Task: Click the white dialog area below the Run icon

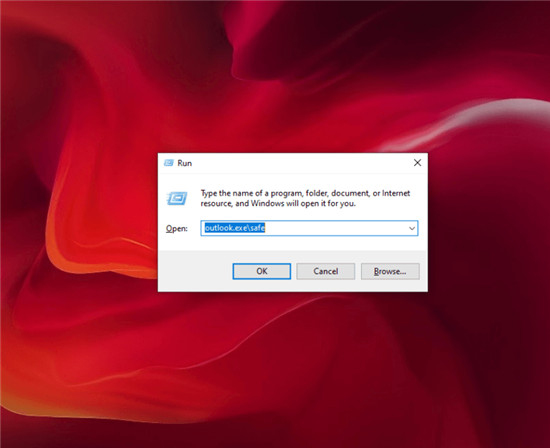Action: click(177, 213)
